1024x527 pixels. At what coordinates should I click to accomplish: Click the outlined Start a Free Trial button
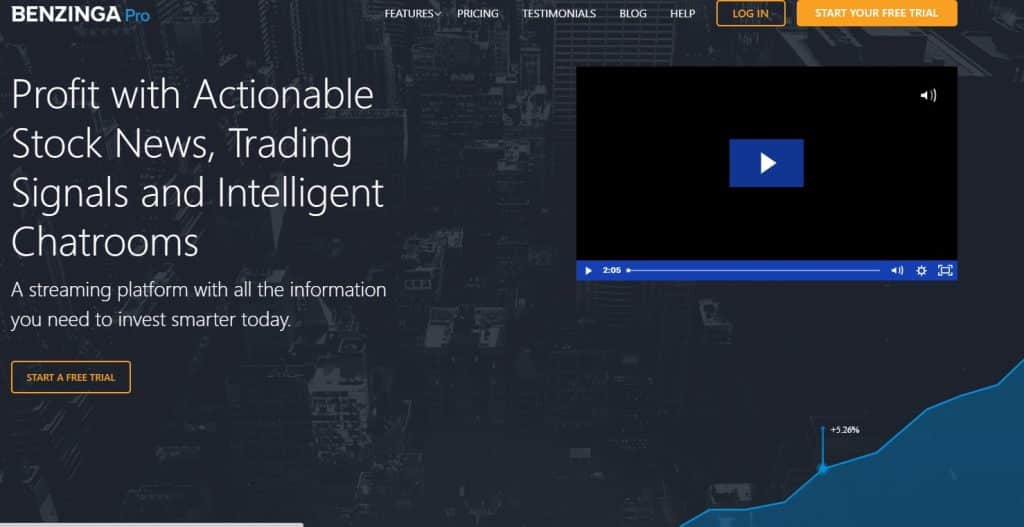(71, 377)
